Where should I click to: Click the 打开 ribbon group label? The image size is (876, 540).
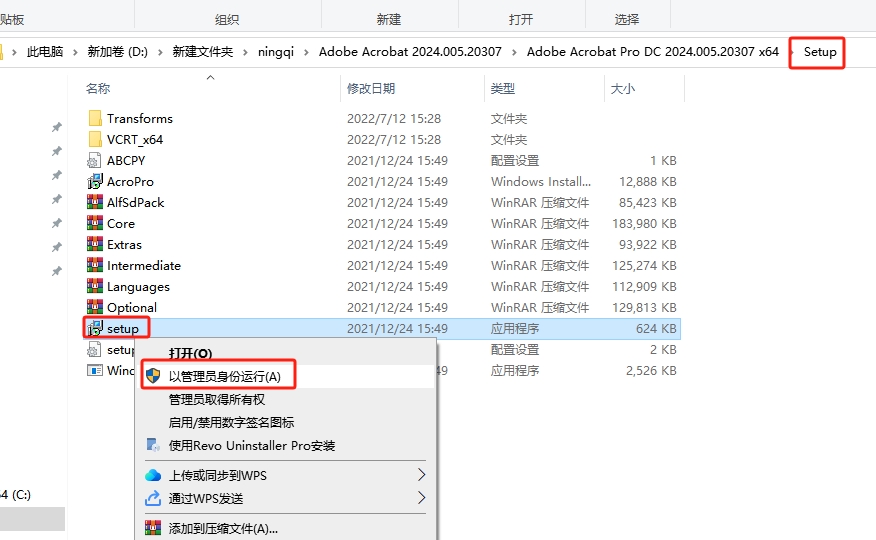coord(521,20)
